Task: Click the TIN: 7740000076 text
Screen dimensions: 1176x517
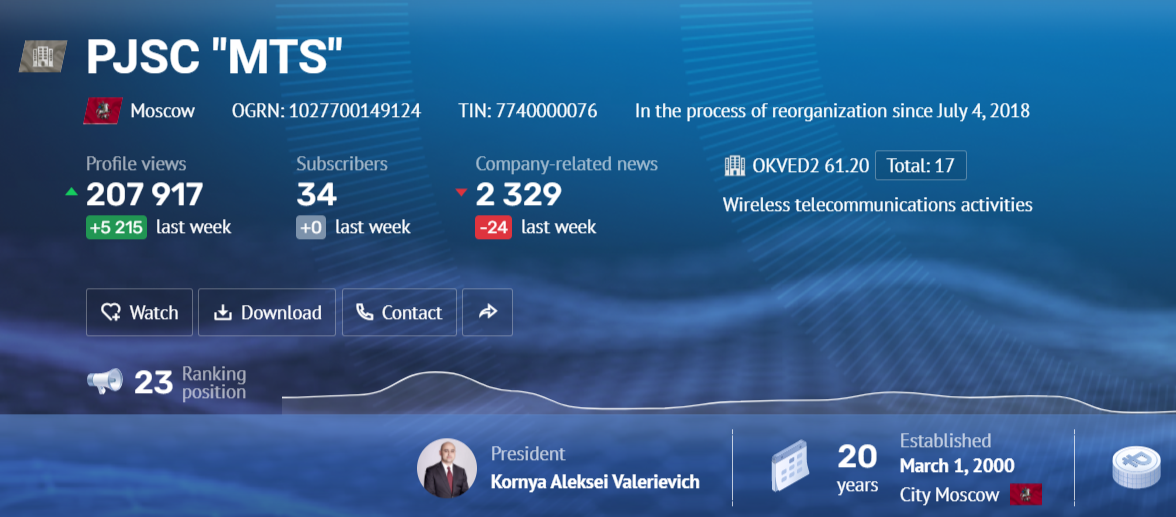Action: pyautogui.click(x=527, y=111)
